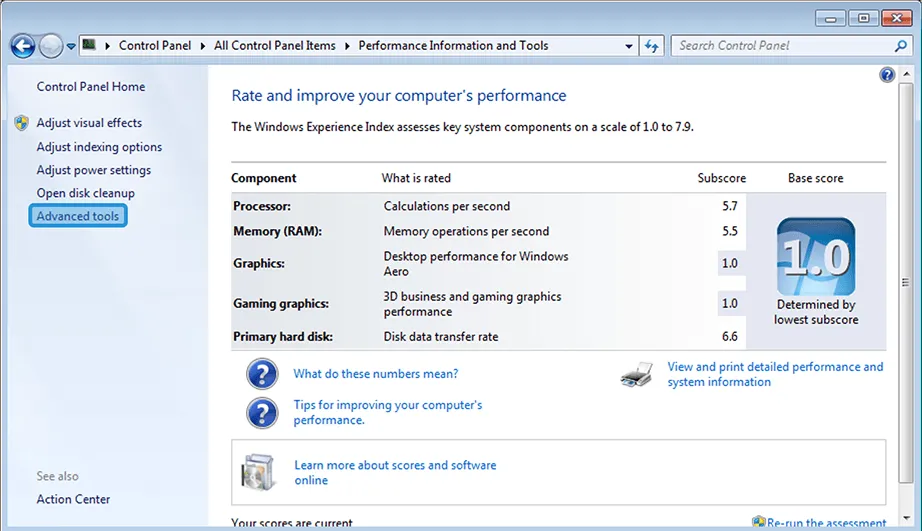Open Adjust indexing options
Screen dimensions: 922x531
click(99, 147)
